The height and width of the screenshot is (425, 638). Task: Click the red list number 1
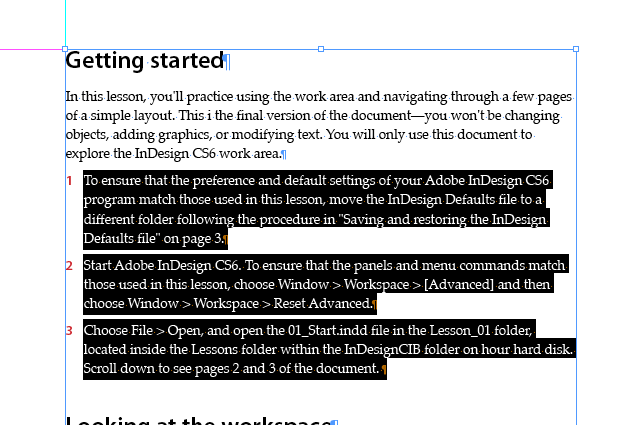(x=70, y=181)
